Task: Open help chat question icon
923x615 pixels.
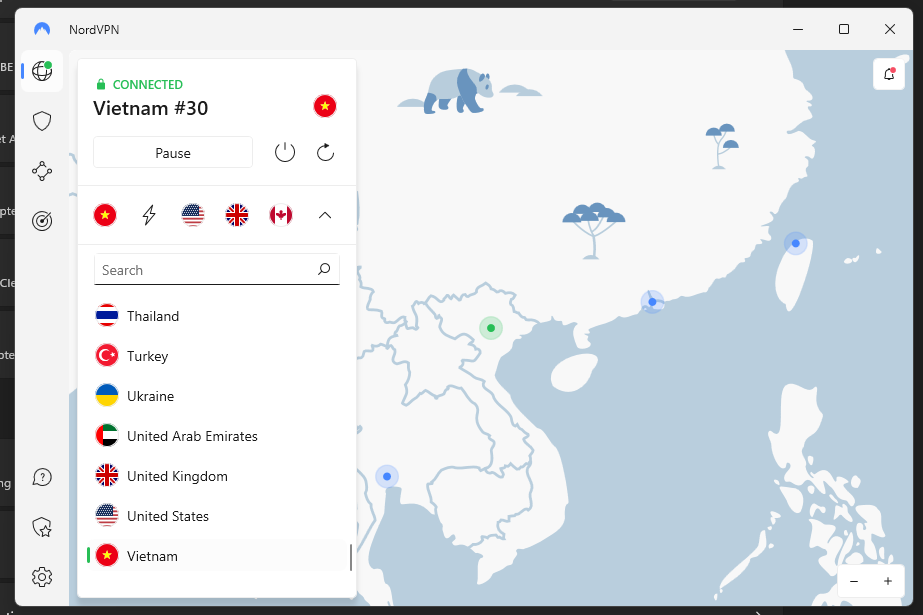Action: pyautogui.click(x=42, y=477)
